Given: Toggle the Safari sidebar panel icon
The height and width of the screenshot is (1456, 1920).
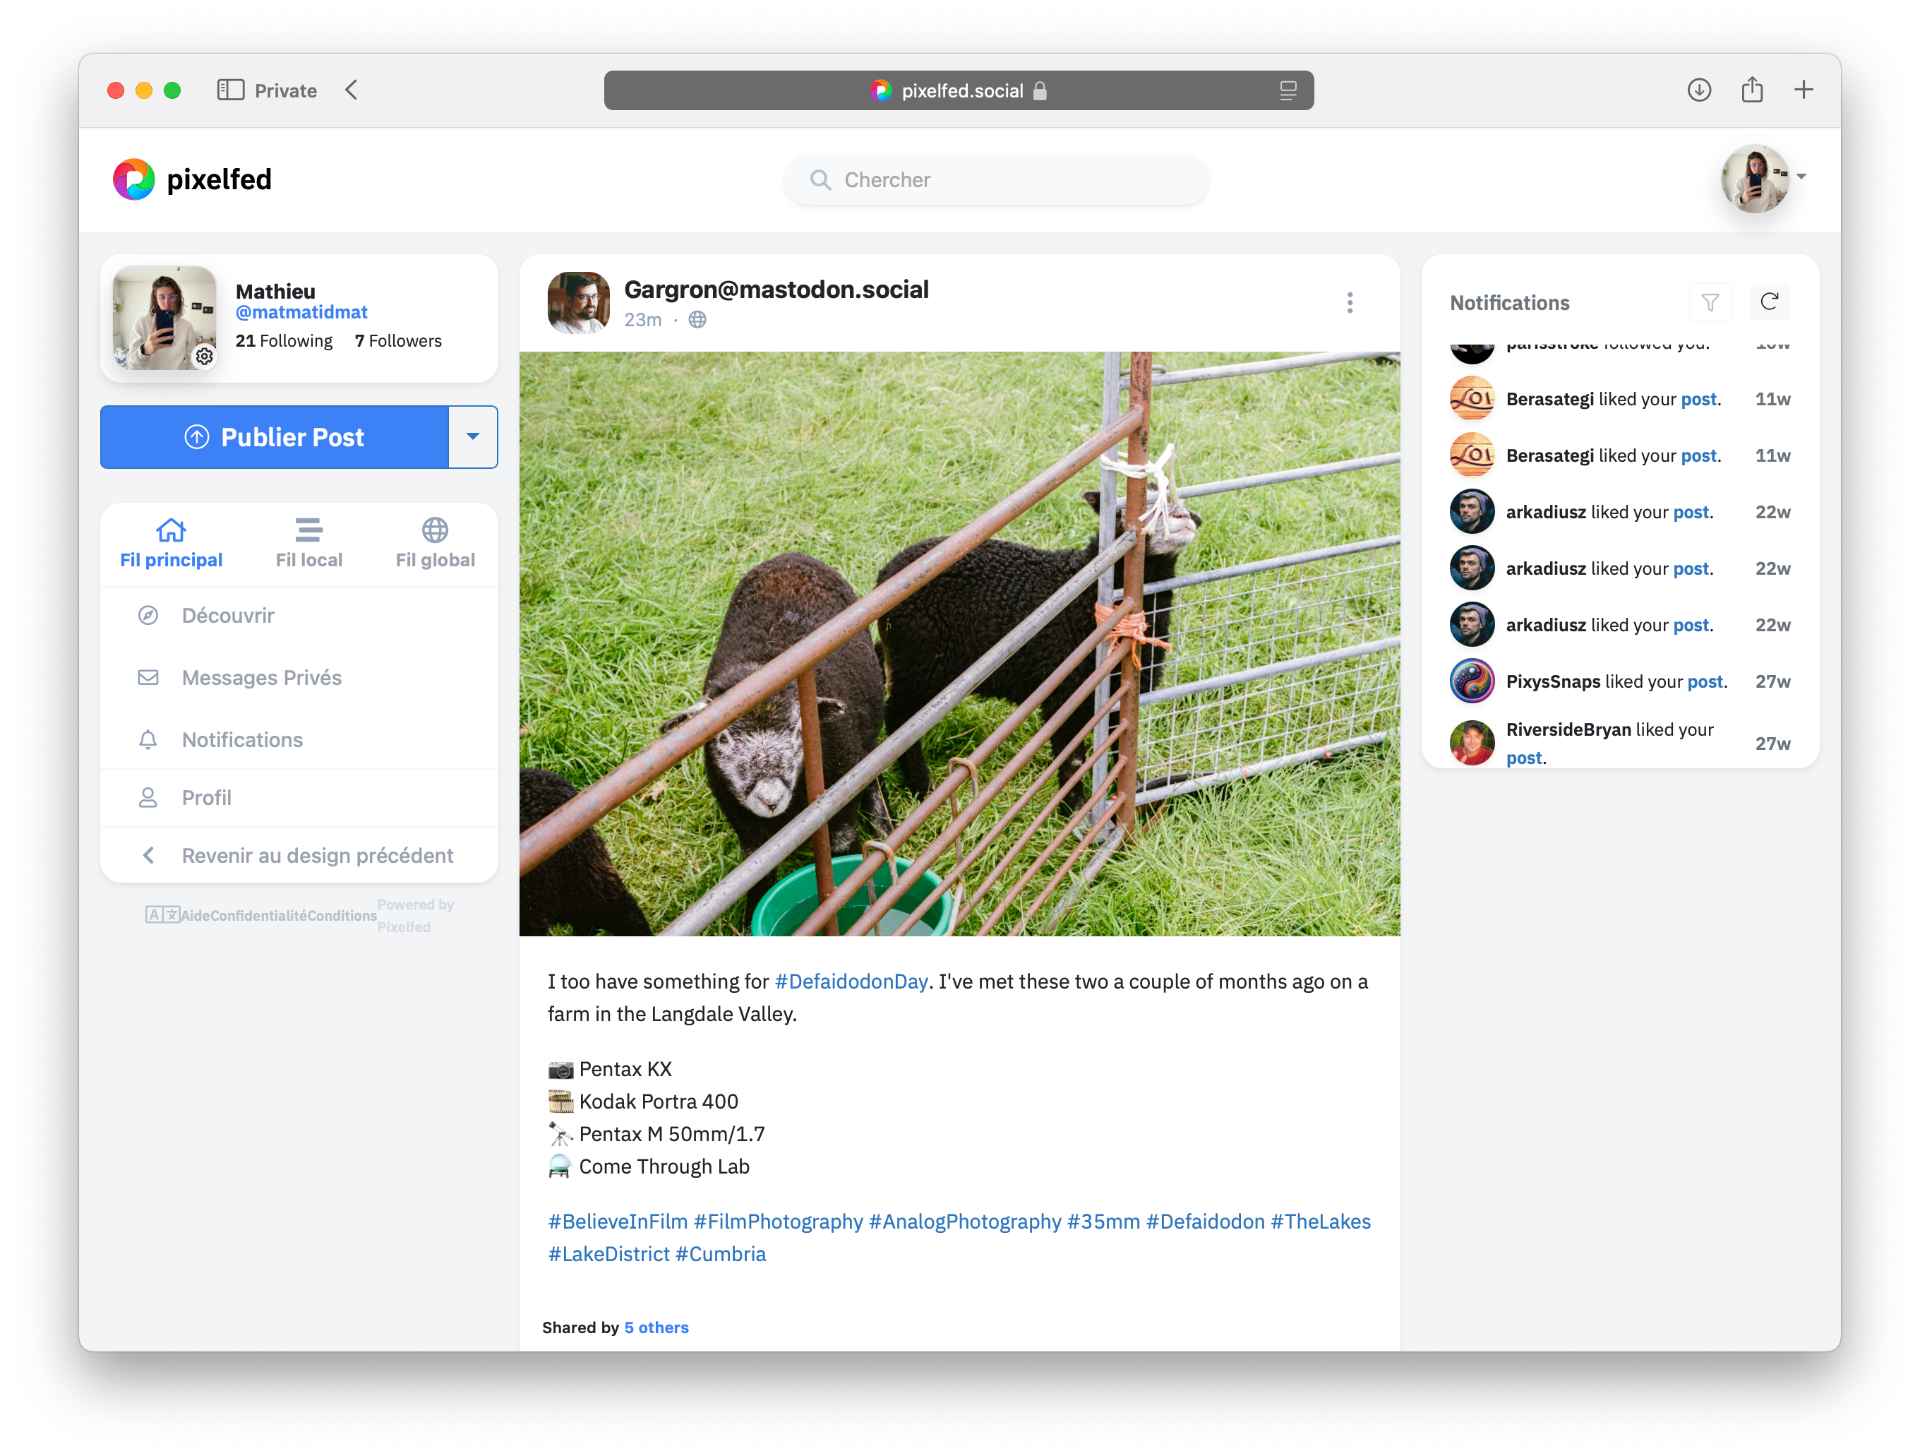Looking at the screenshot, I should coord(230,90).
